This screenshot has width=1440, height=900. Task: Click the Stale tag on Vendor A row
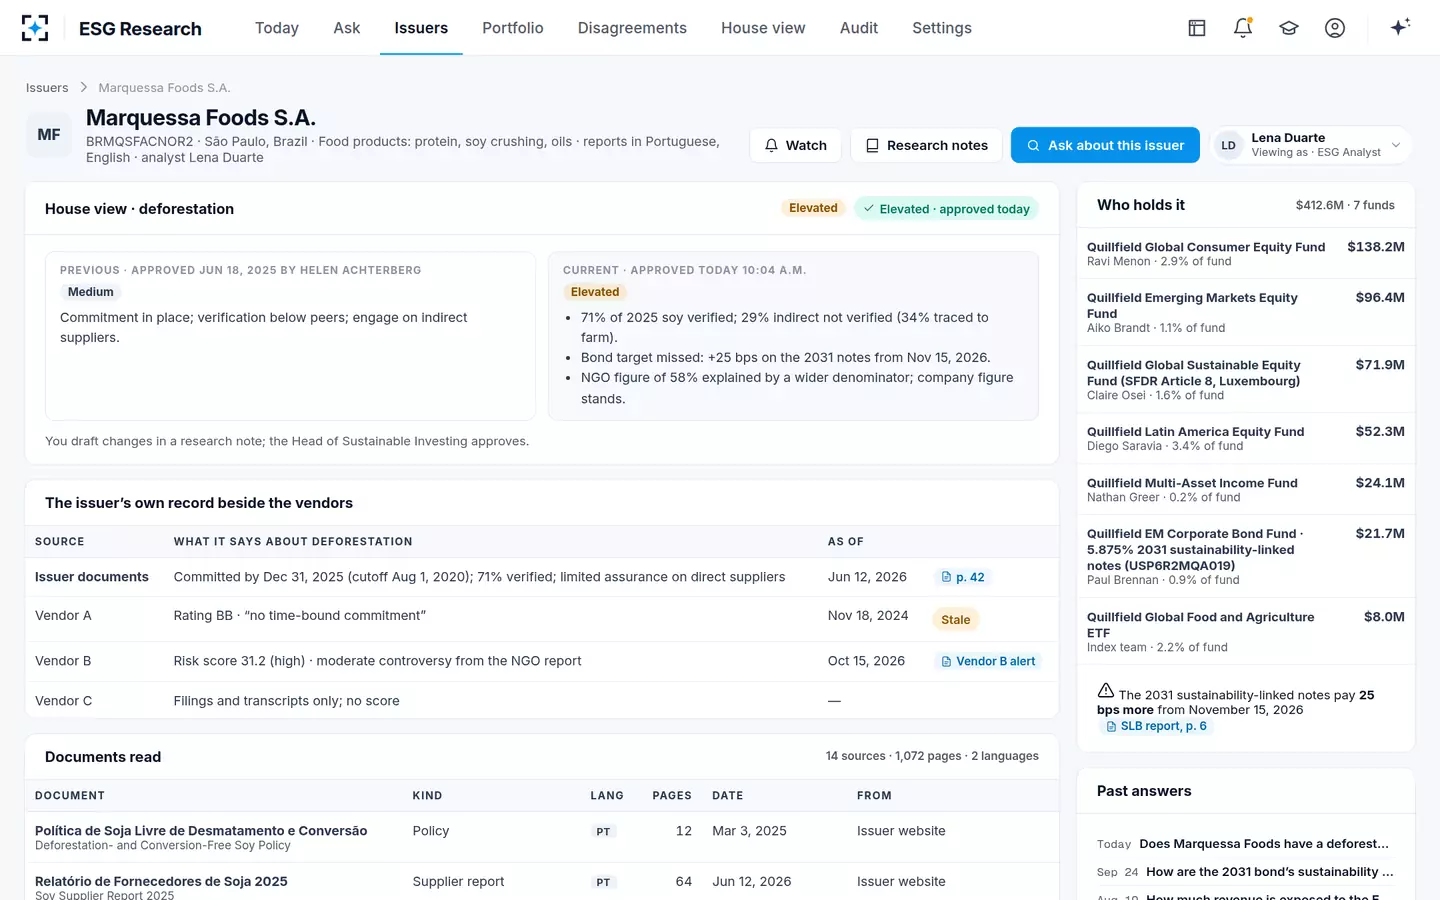[x=956, y=620]
